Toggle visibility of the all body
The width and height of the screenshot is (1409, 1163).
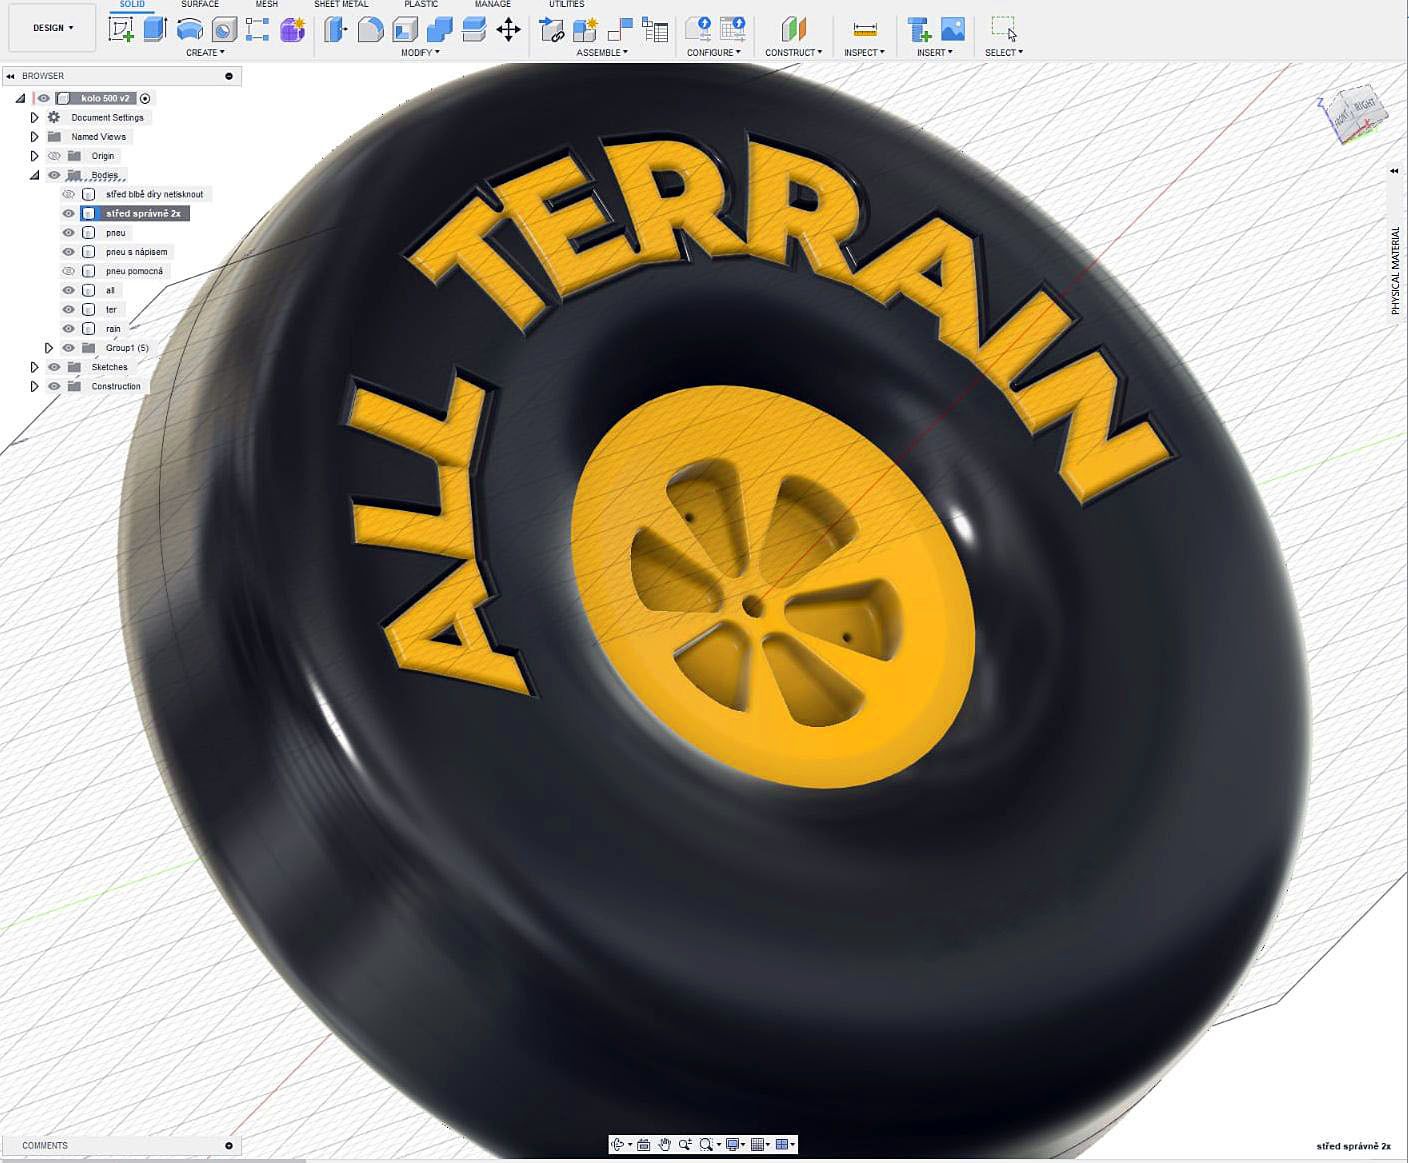coord(68,290)
